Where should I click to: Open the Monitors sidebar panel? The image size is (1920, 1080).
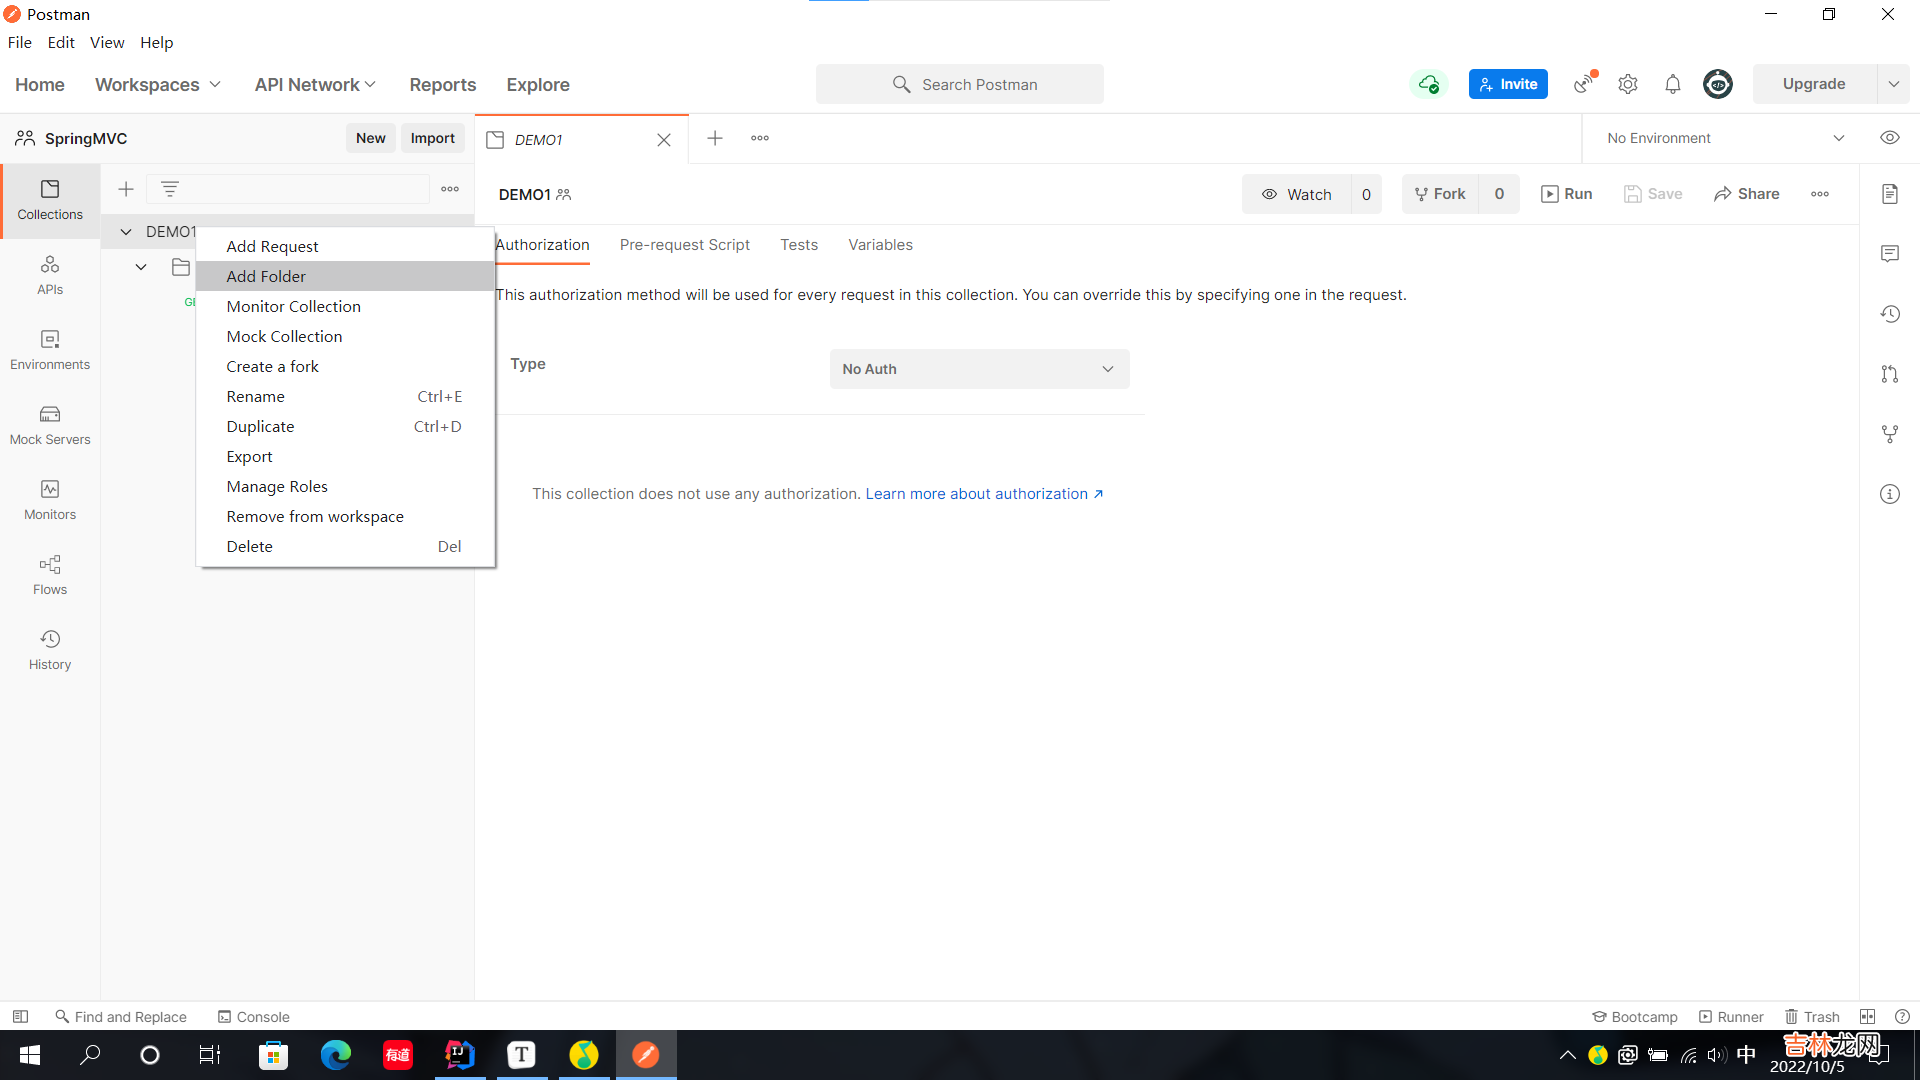point(50,499)
